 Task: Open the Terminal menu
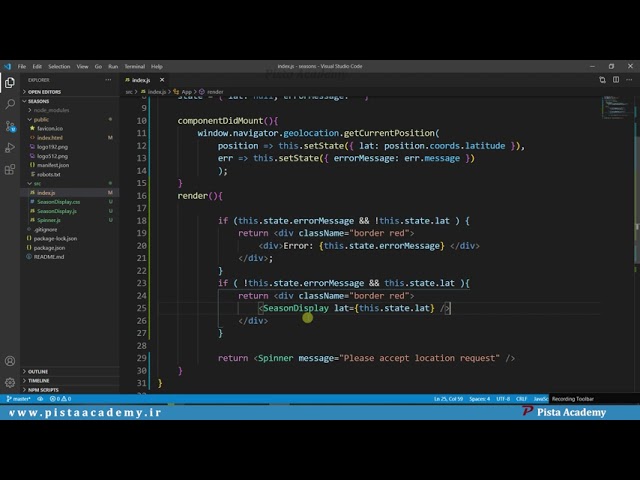coord(135,67)
